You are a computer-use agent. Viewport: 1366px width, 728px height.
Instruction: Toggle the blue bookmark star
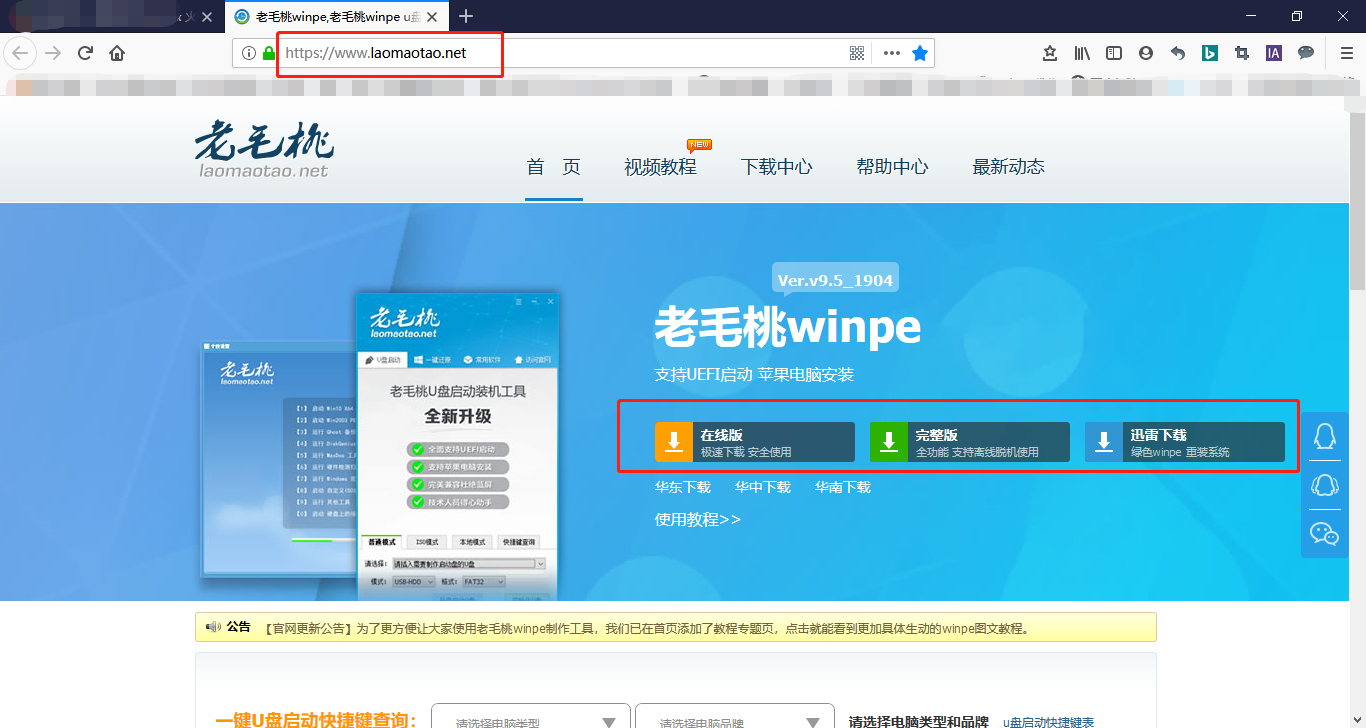tap(920, 53)
